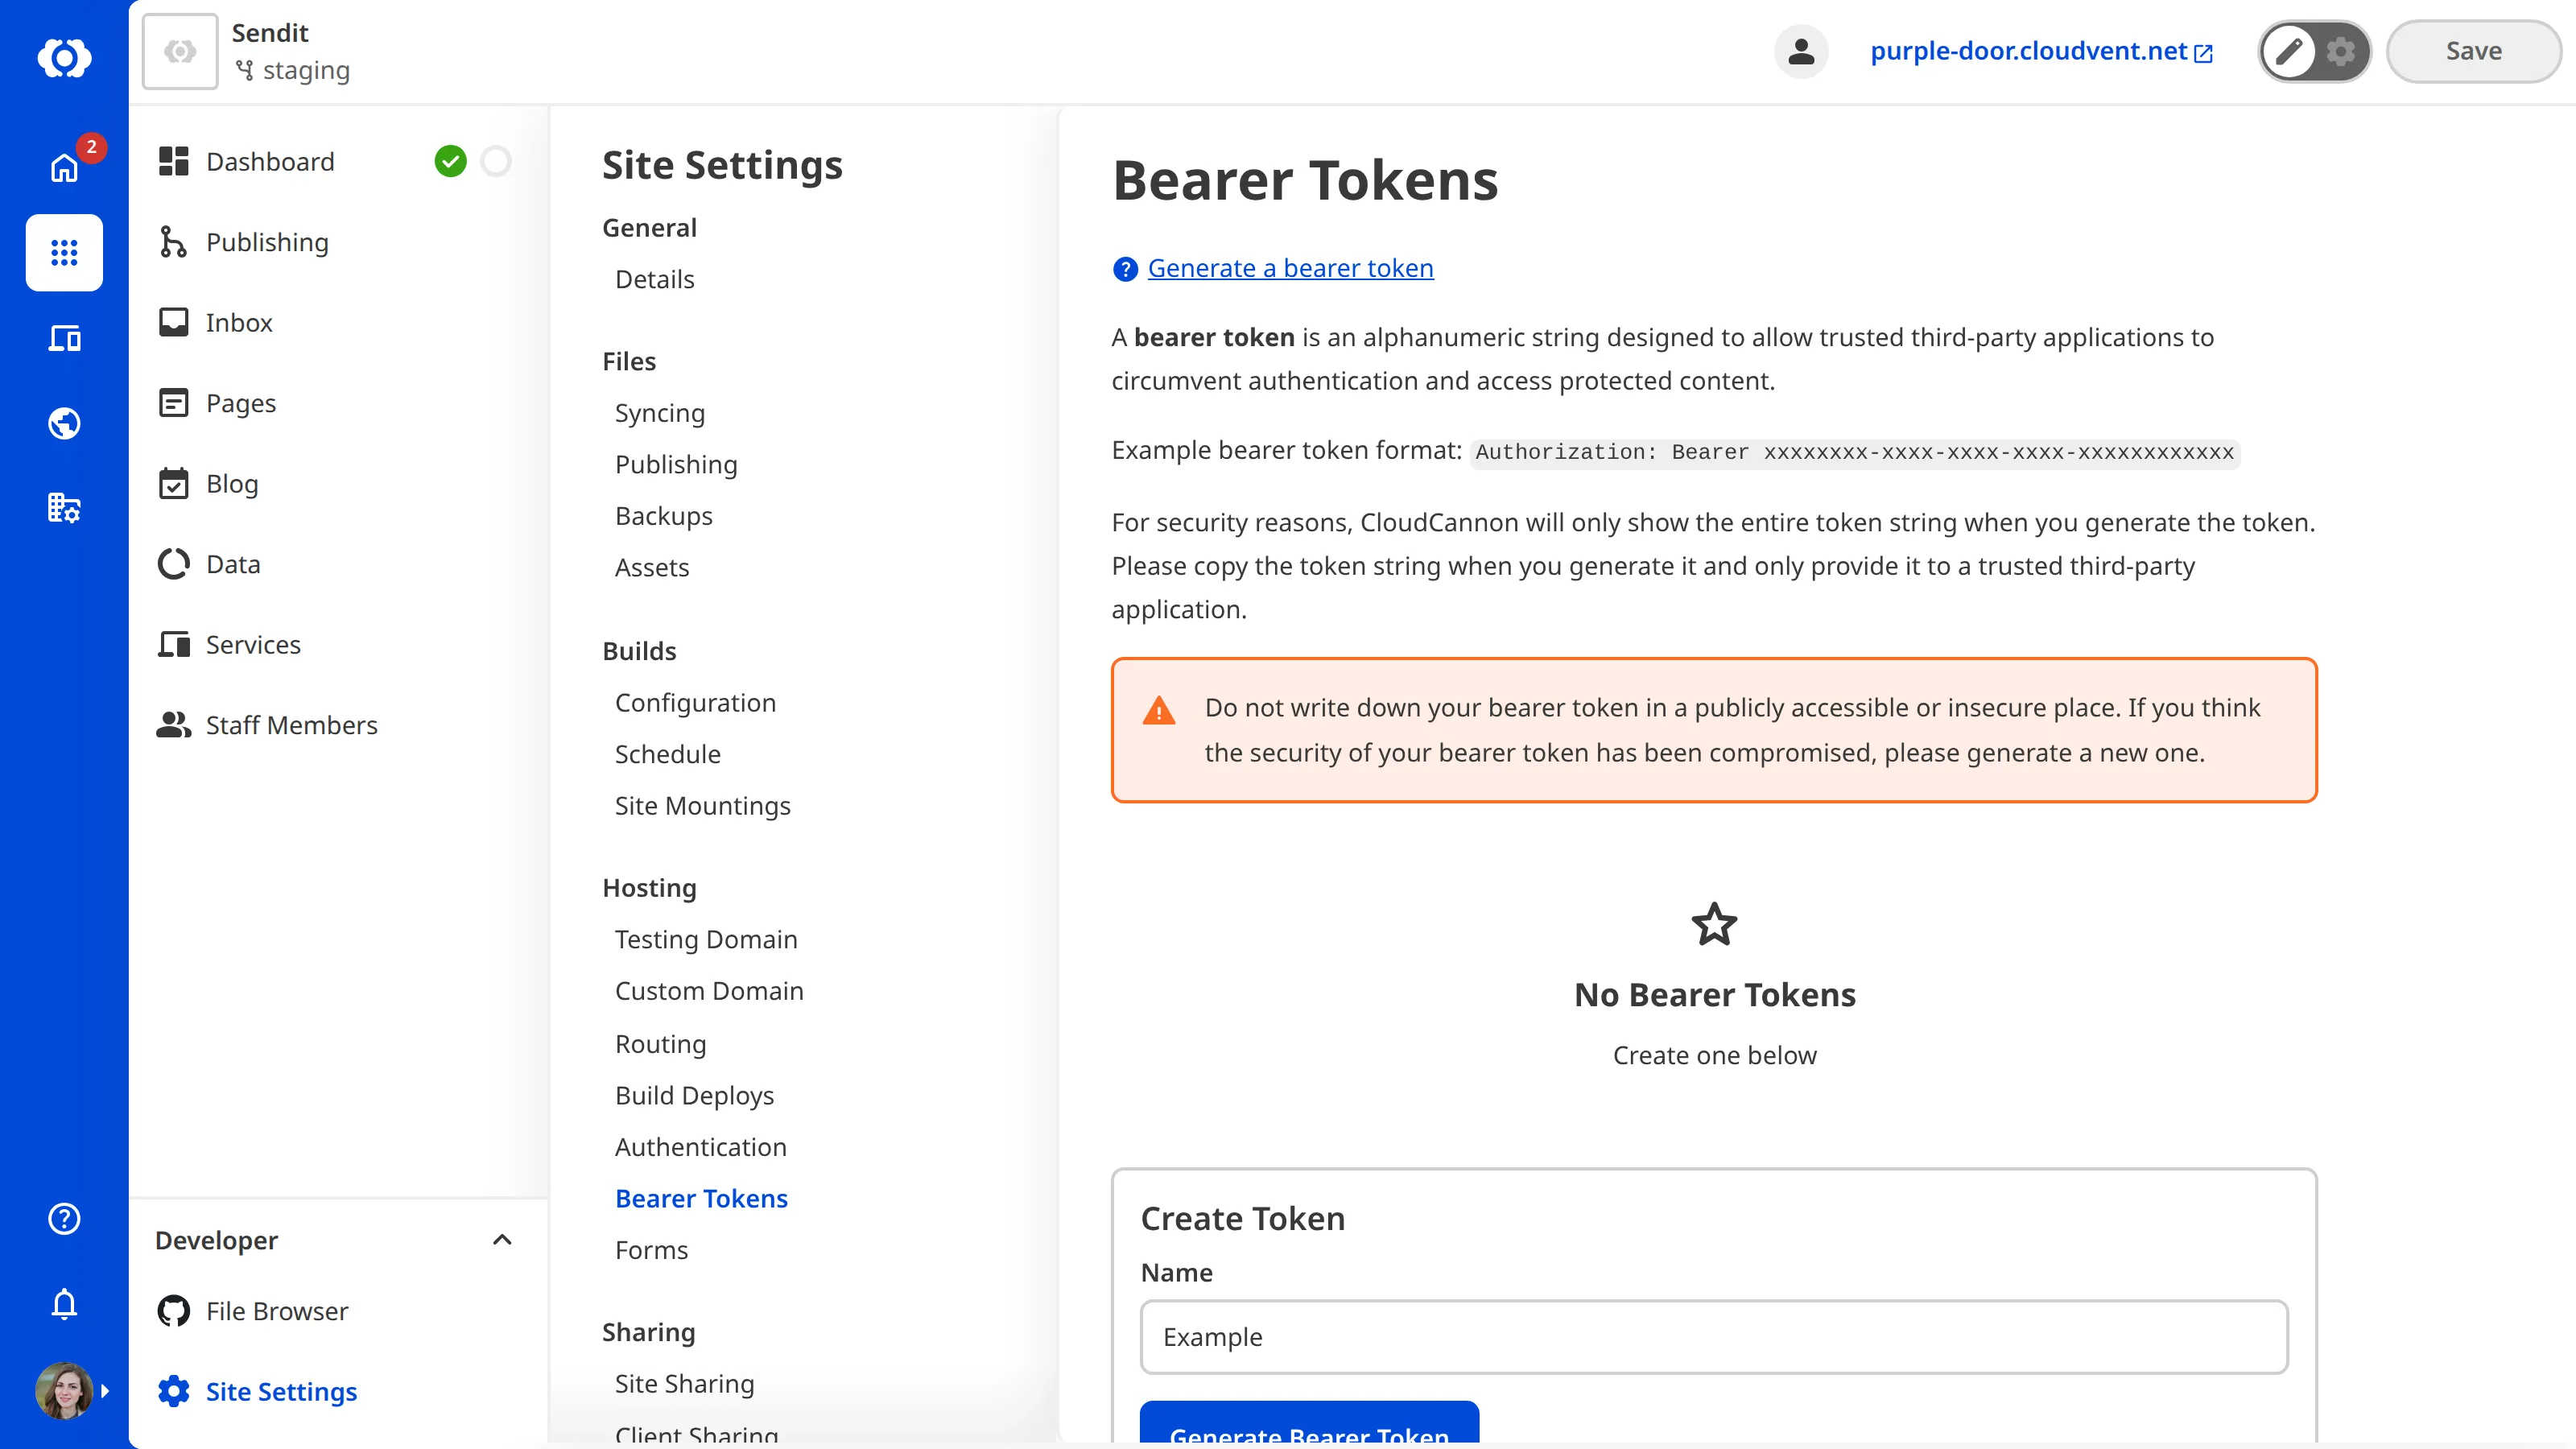The height and width of the screenshot is (1449, 2576).
Task: Click the Sendit site logo thumbnail
Action: 180,51
